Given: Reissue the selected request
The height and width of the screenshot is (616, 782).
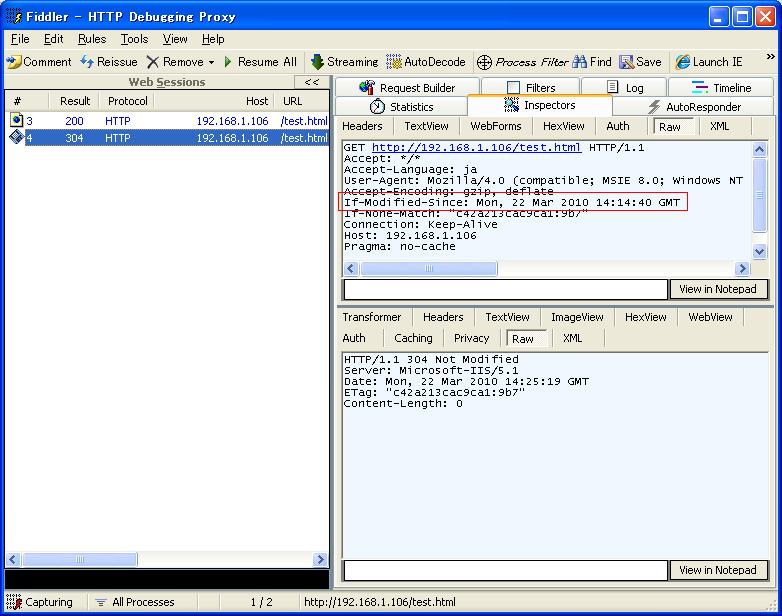Looking at the screenshot, I should point(109,62).
